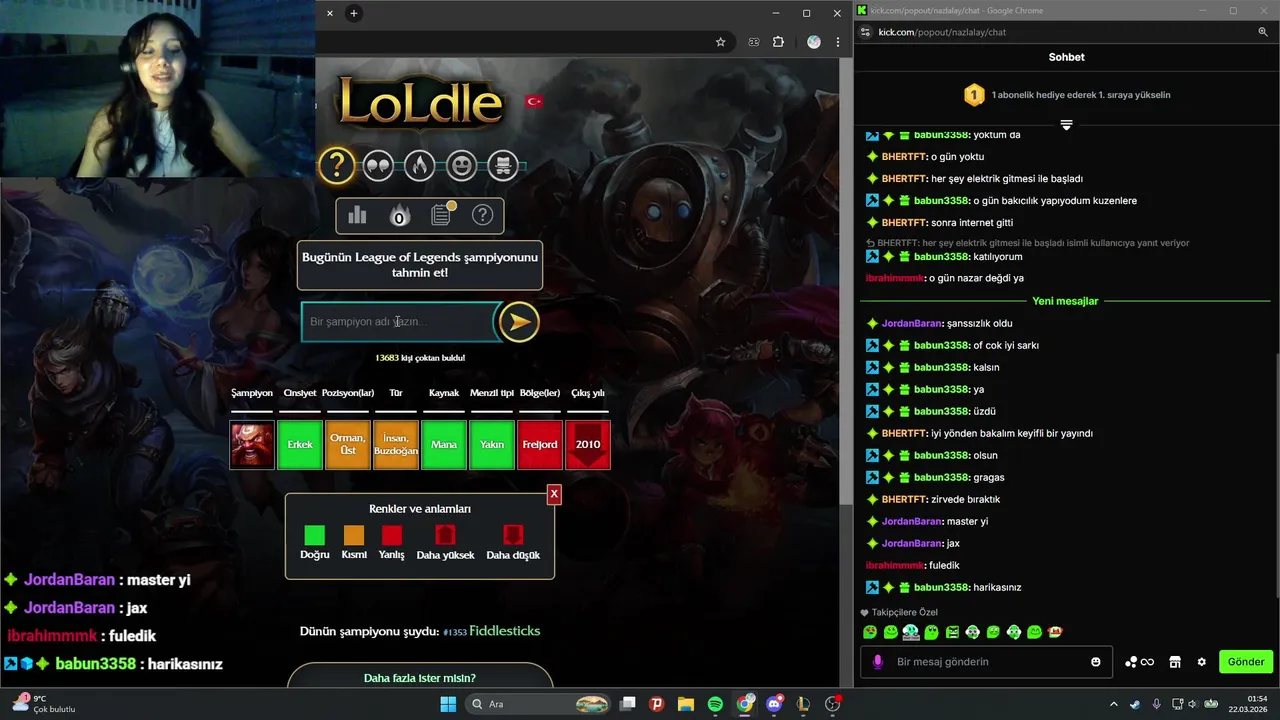
Task: Click the red Freljord region tile
Action: 540,445
